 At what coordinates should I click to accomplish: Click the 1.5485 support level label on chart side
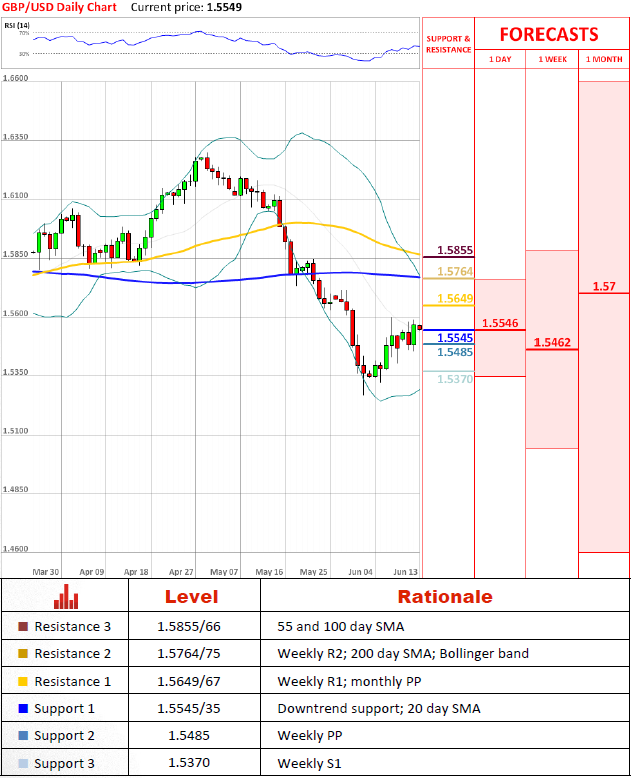455,352
